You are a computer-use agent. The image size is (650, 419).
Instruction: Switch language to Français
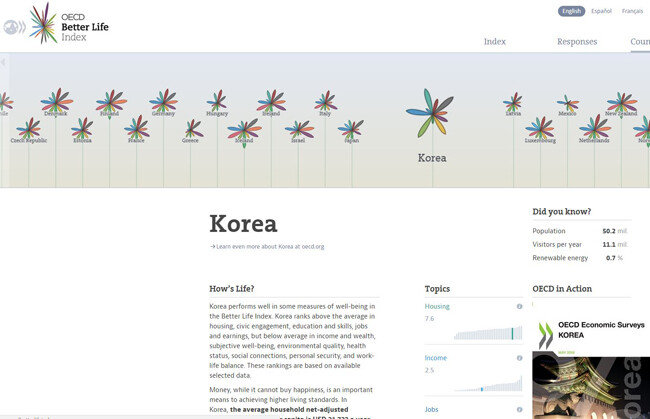tap(632, 11)
